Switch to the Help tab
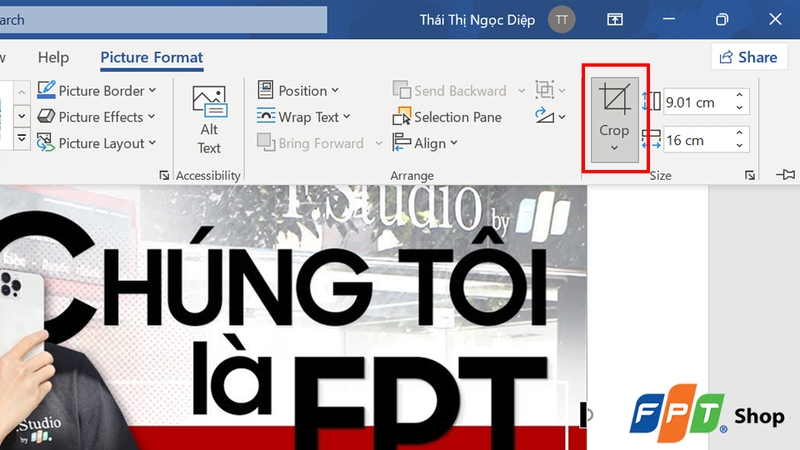 tap(54, 57)
